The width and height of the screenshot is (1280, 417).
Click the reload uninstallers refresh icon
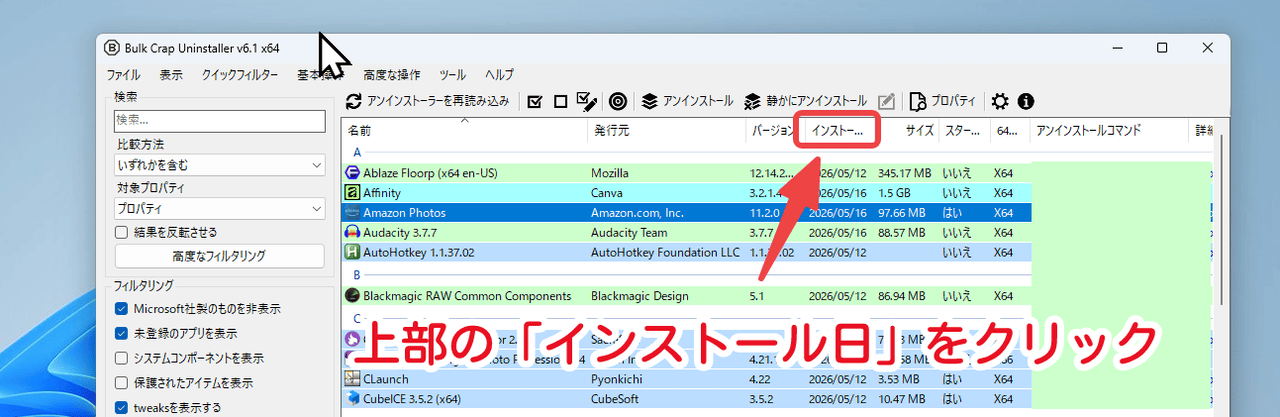point(354,101)
